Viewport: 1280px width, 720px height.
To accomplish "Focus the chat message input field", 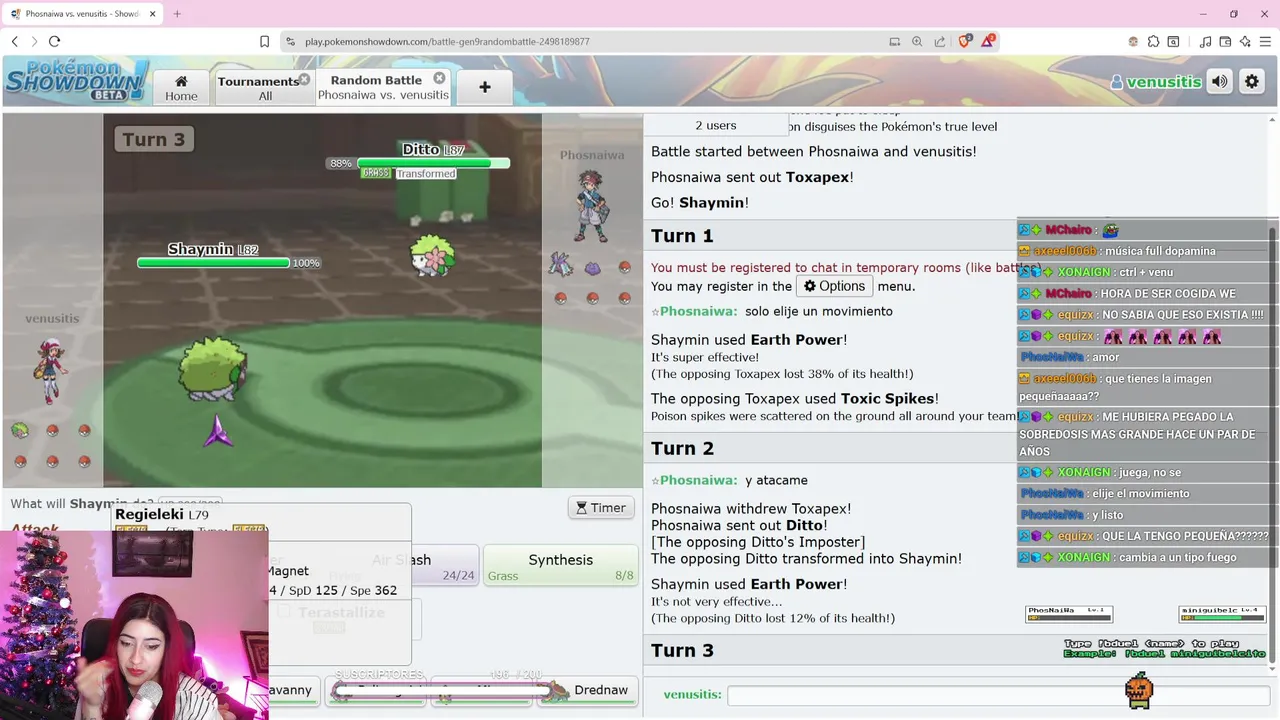I will pos(996,695).
